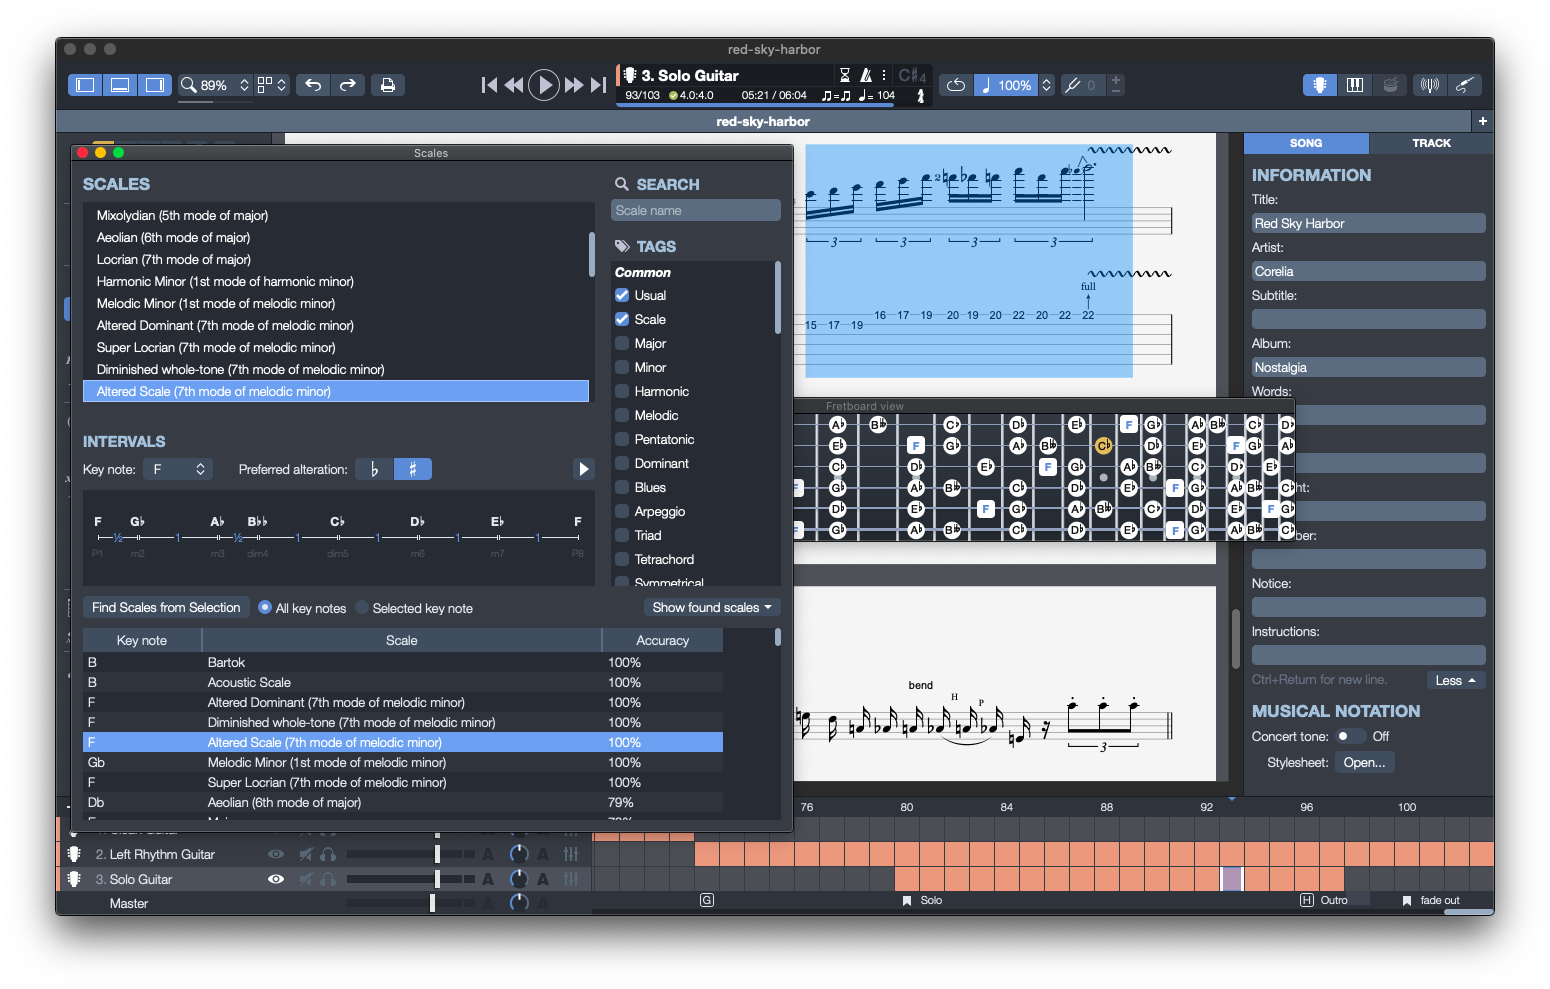This screenshot has width=1550, height=989.
Task: Solo the Left Rhythm Guitar track
Action: tap(328, 854)
